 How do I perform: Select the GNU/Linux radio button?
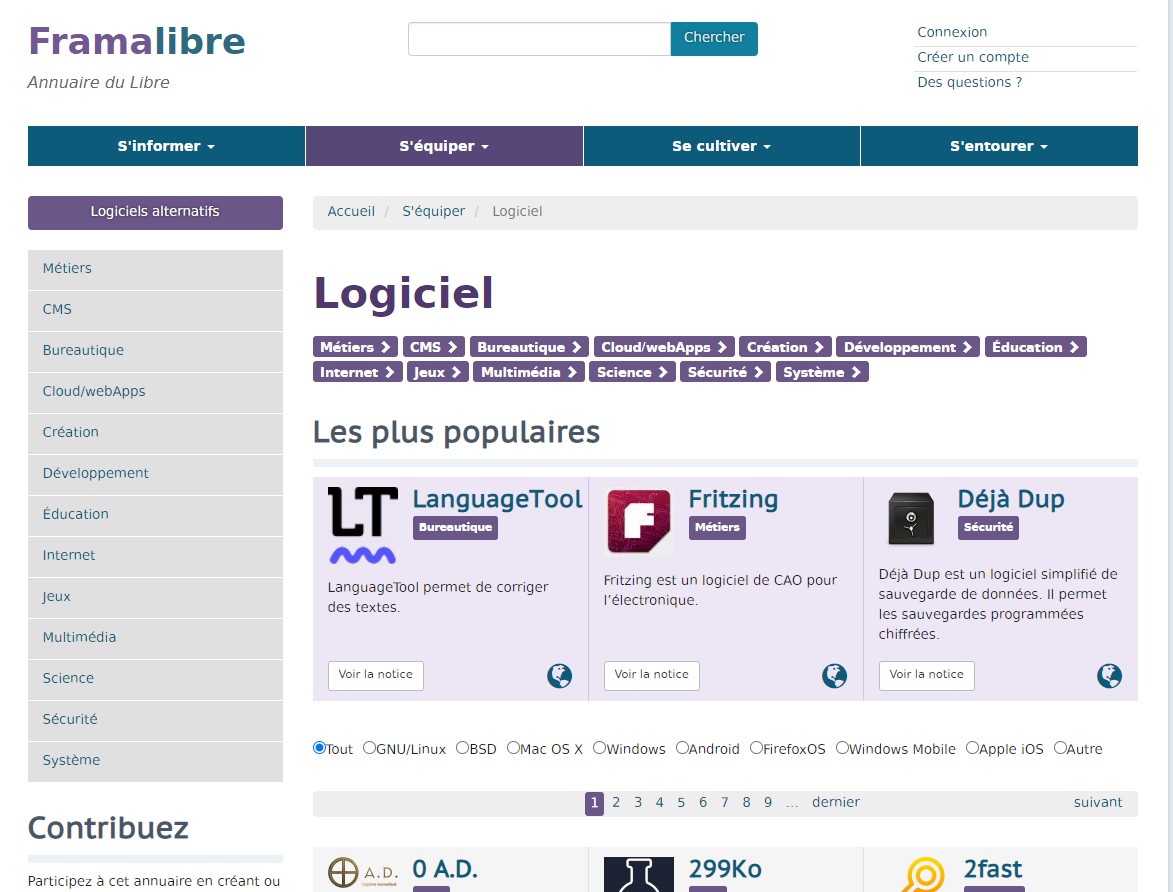[x=369, y=748]
